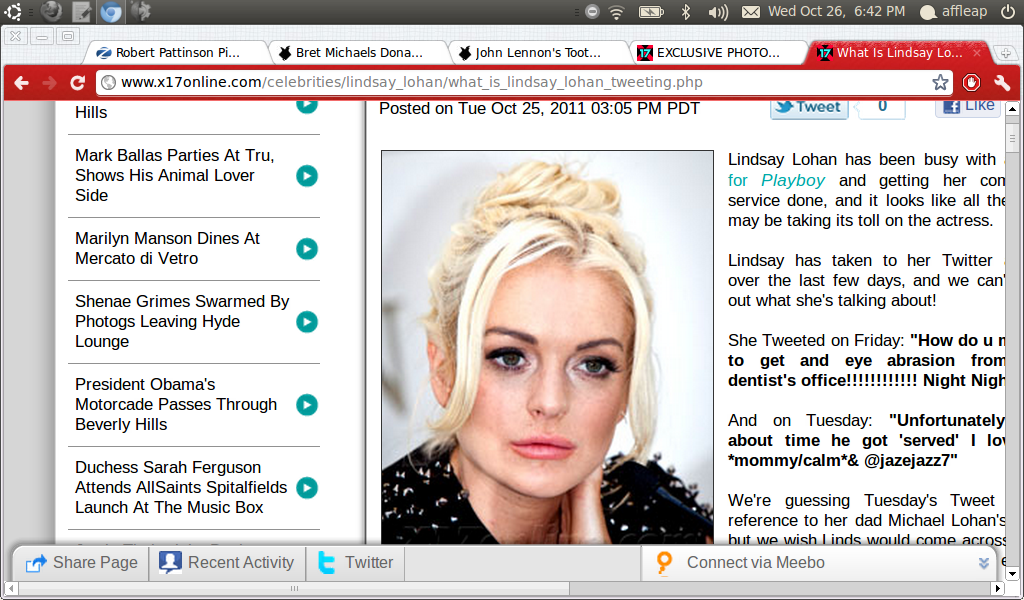Reload the current page
Viewport: 1024px width, 600px height.
tap(78, 82)
